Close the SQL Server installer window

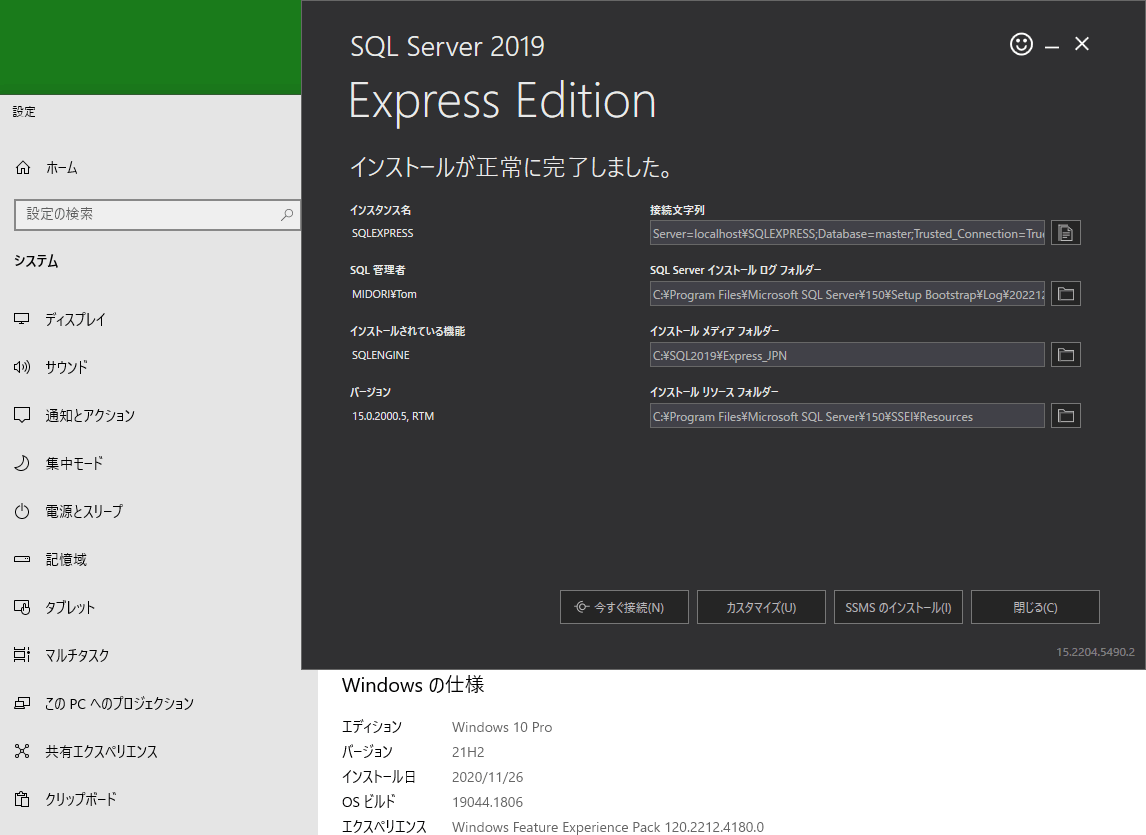(x=1082, y=44)
